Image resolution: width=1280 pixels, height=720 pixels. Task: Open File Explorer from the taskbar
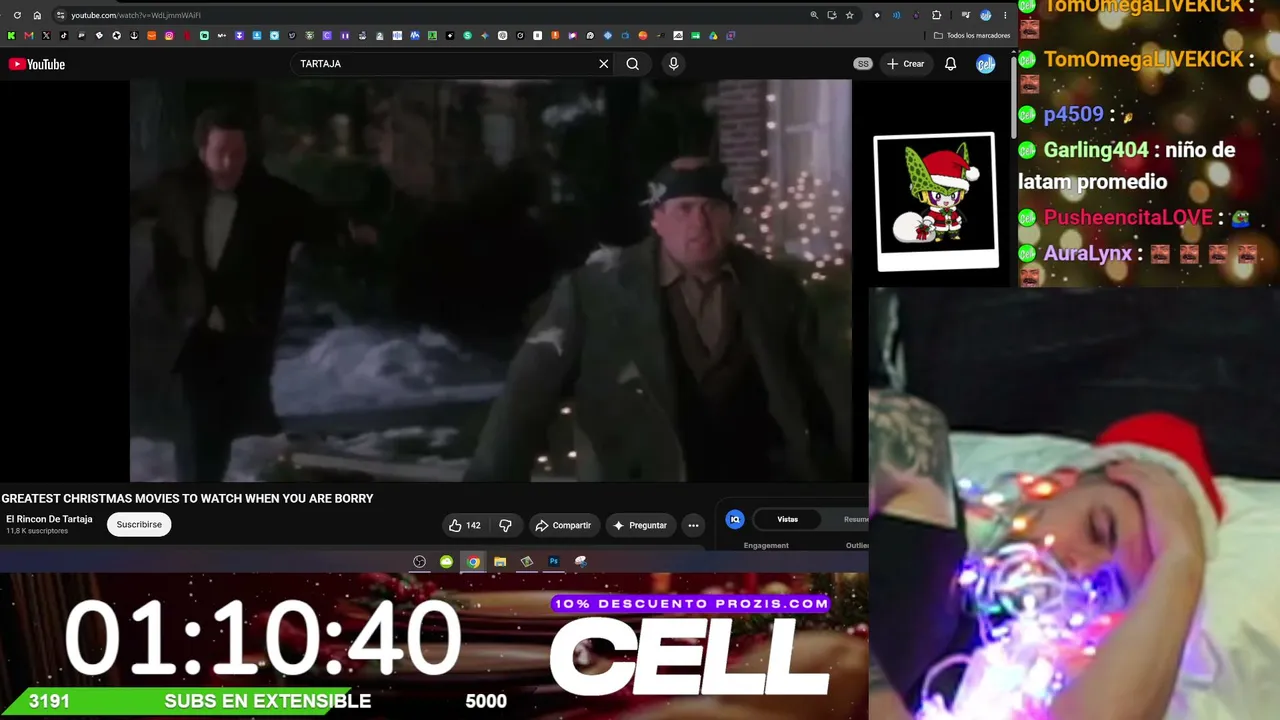click(500, 562)
